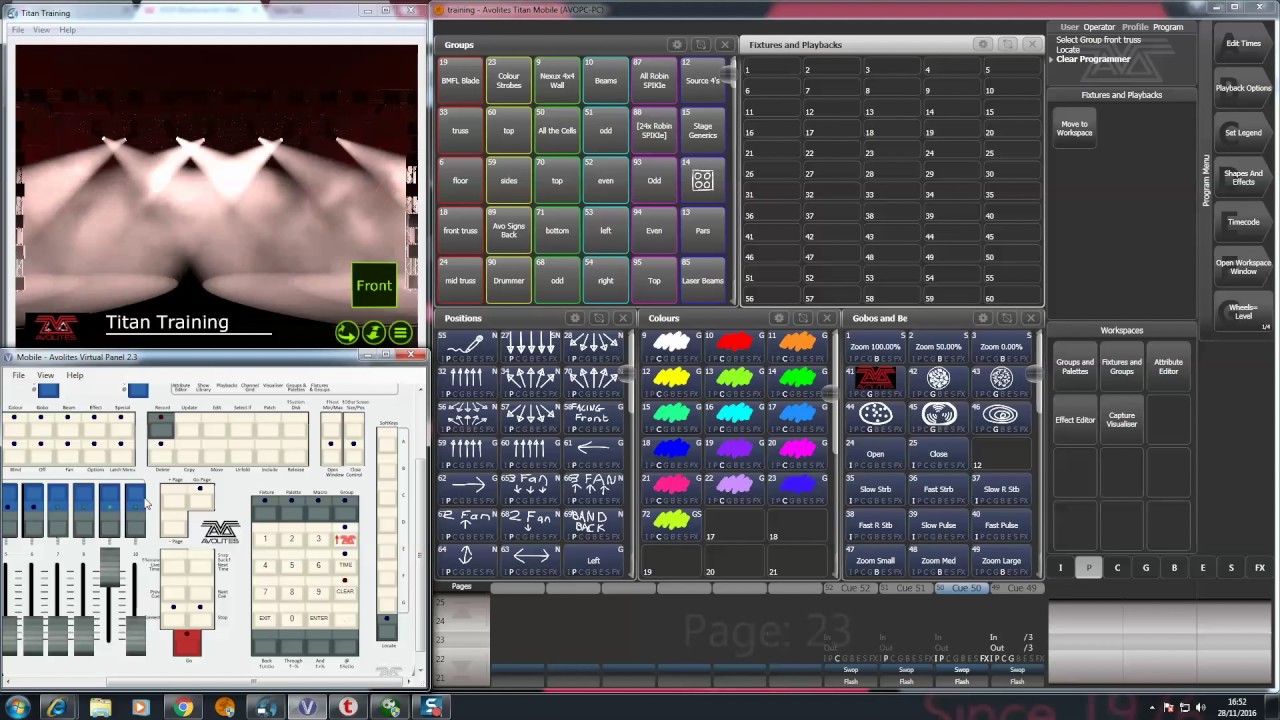Select the left arrow position palette 61

(x=594, y=451)
